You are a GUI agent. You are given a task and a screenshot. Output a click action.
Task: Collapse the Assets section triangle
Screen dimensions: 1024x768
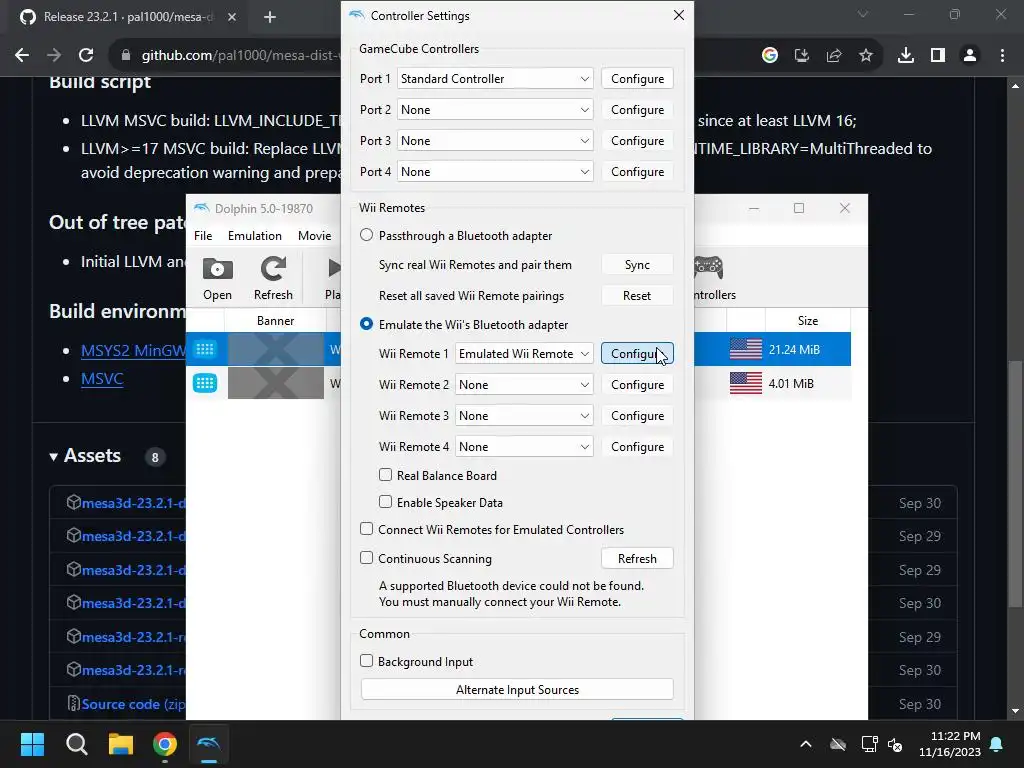click(x=54, y=456)
